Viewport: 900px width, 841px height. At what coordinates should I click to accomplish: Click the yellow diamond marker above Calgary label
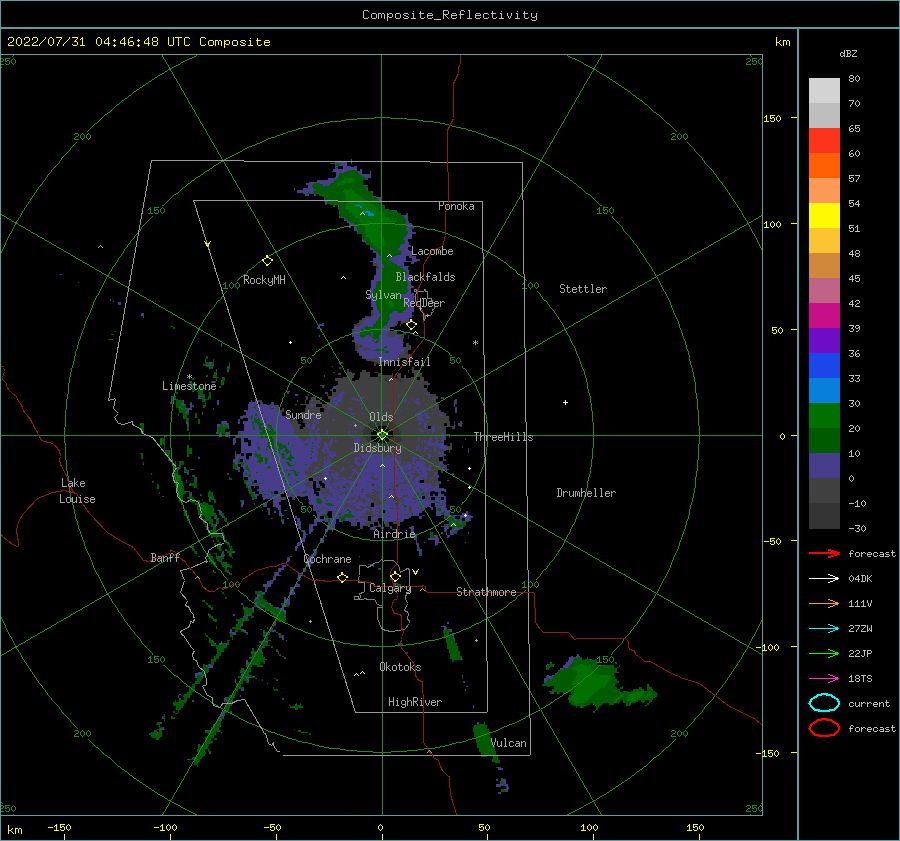point(395,576)
